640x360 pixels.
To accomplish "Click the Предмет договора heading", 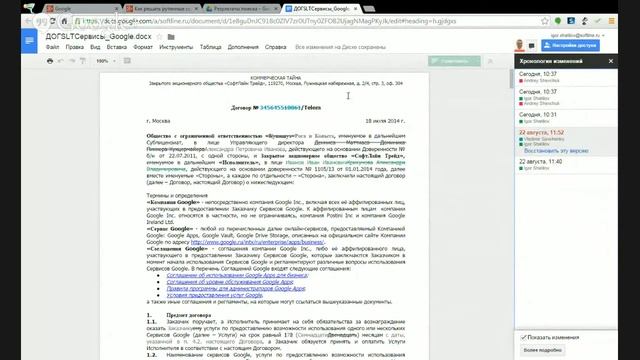I will pos(189,315).
